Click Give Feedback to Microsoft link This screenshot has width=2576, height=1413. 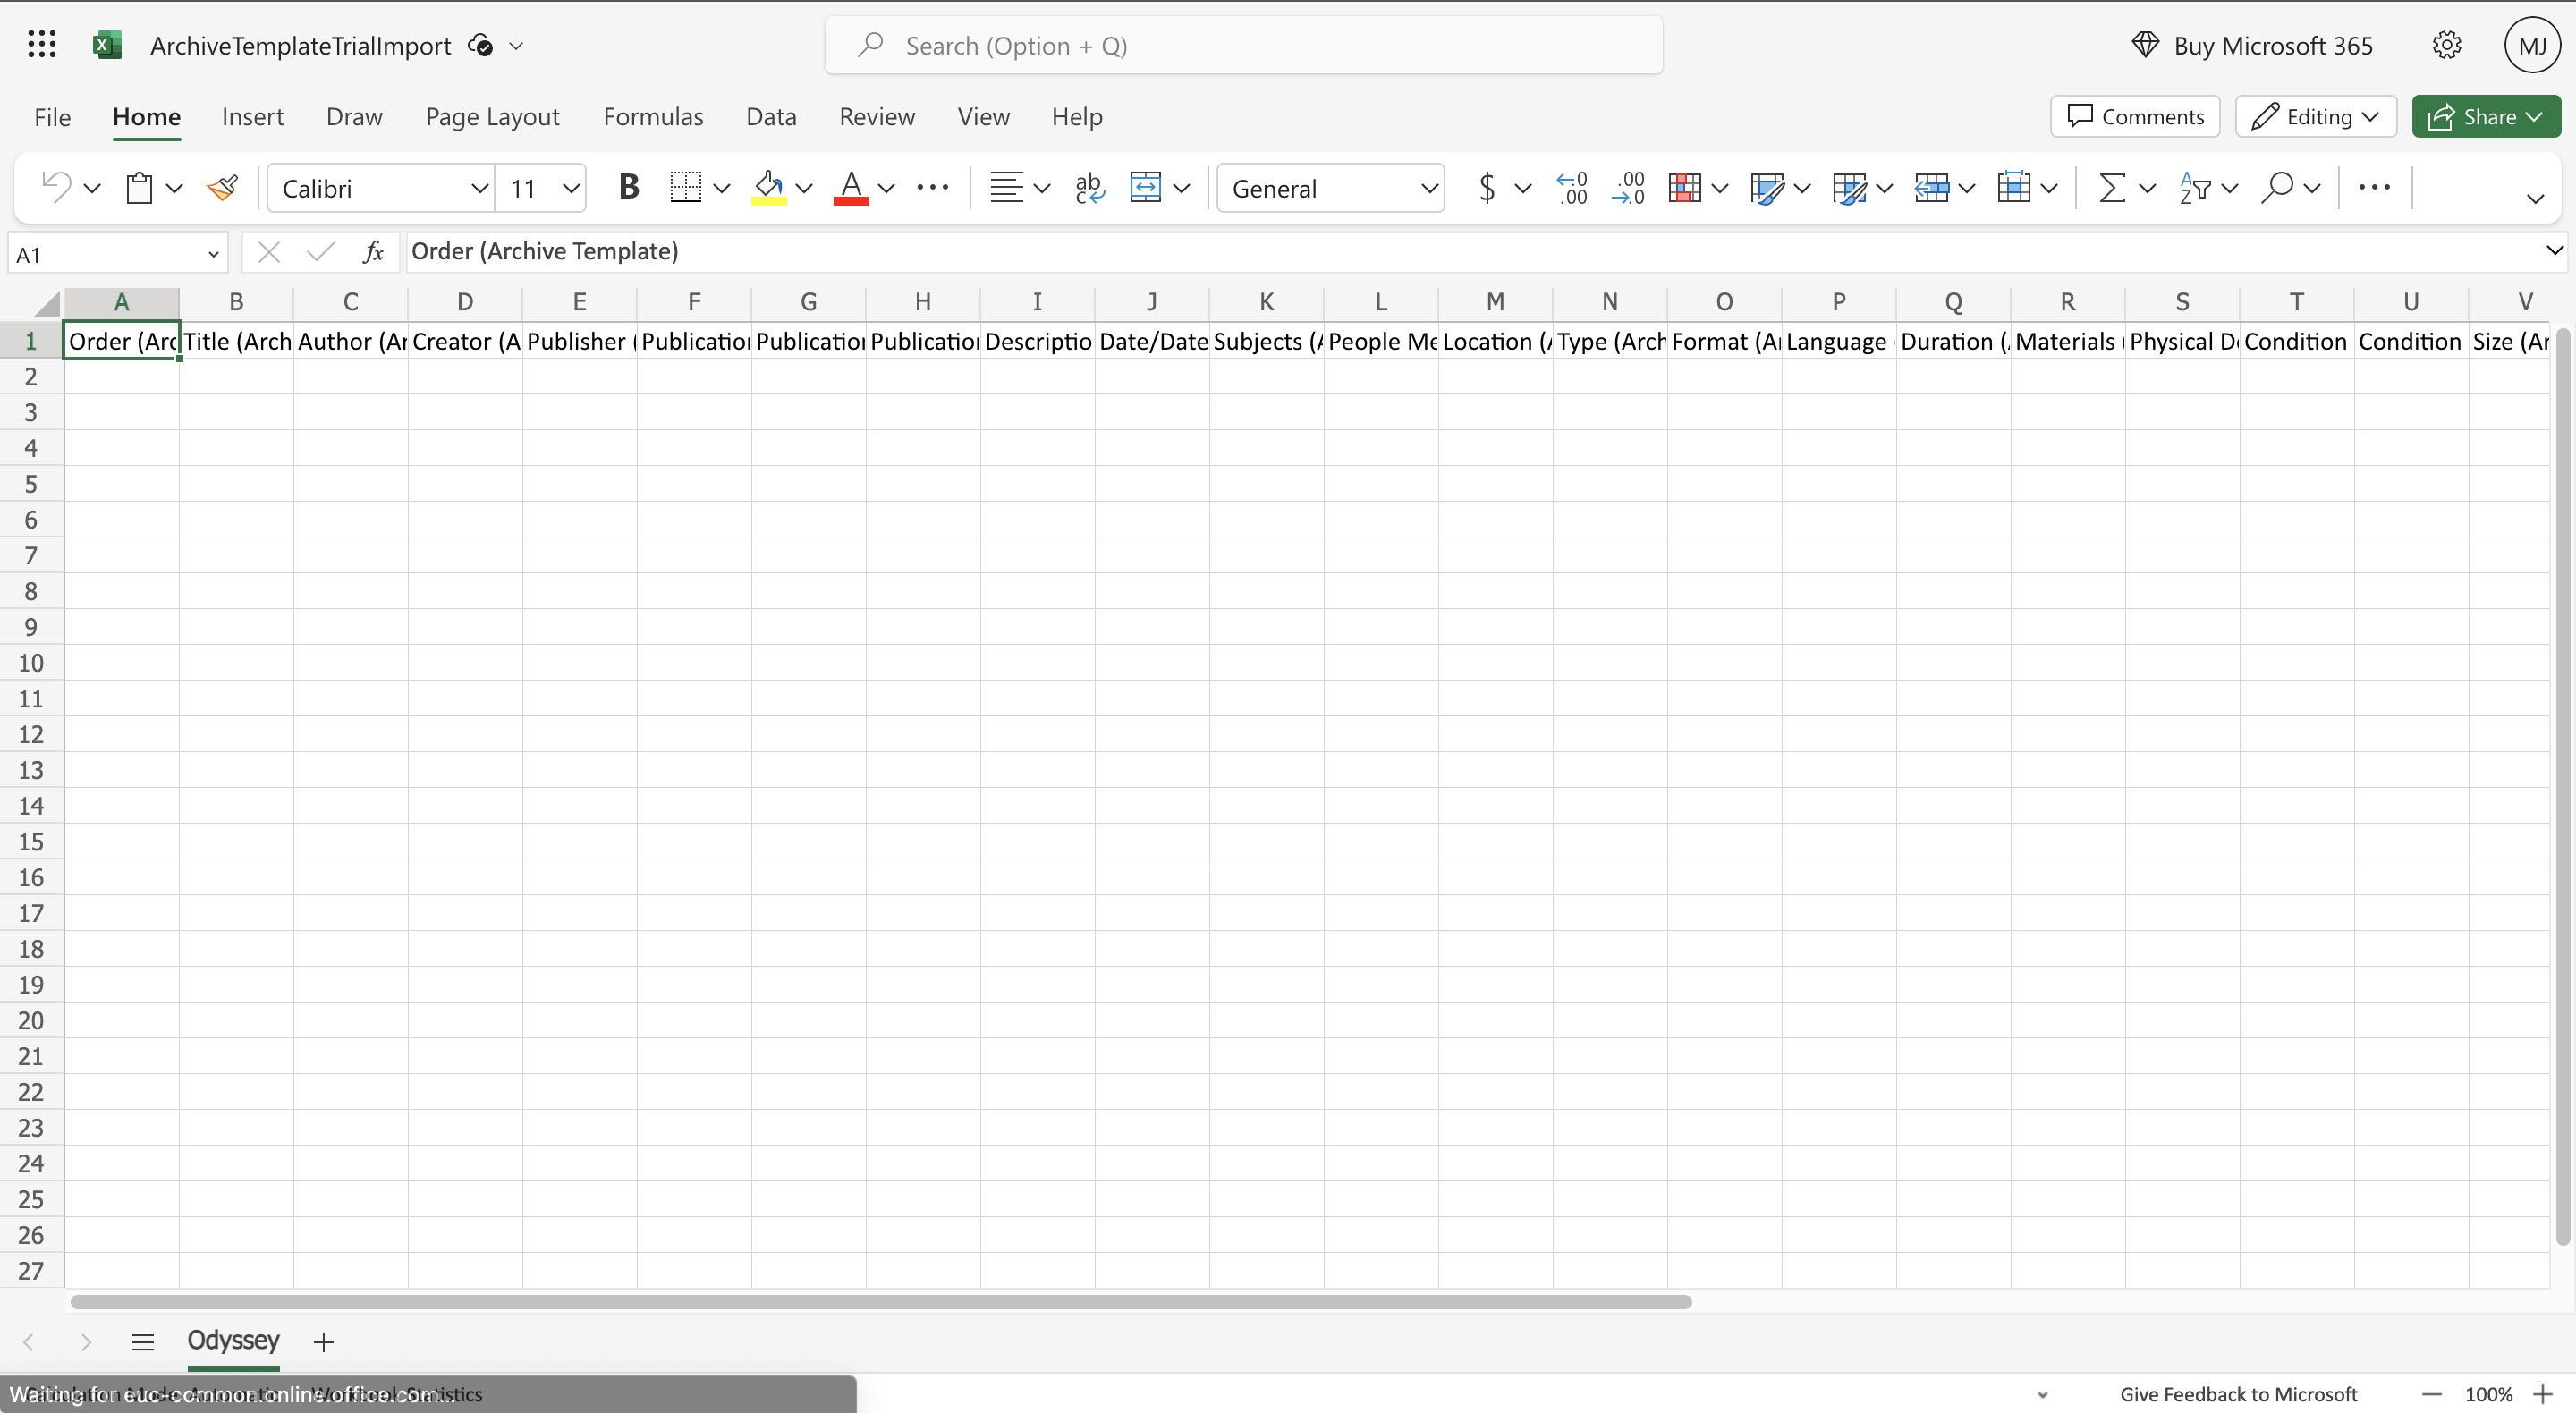(2238, 1394)
